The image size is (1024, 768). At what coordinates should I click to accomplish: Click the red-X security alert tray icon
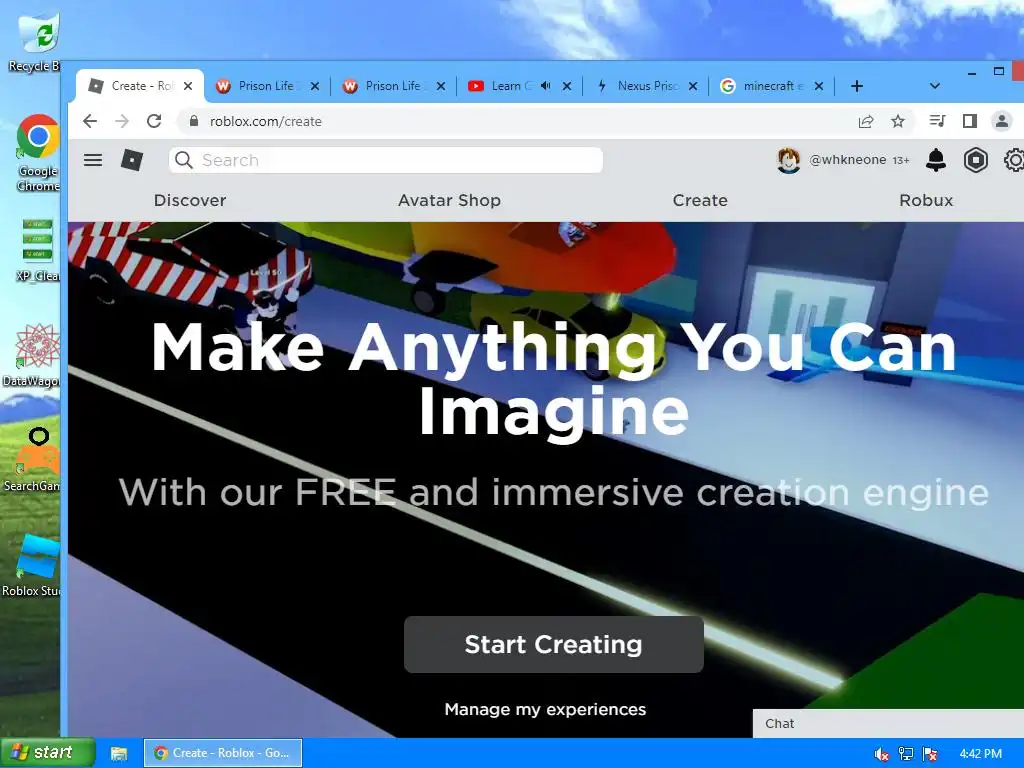[x=930, y=754]
